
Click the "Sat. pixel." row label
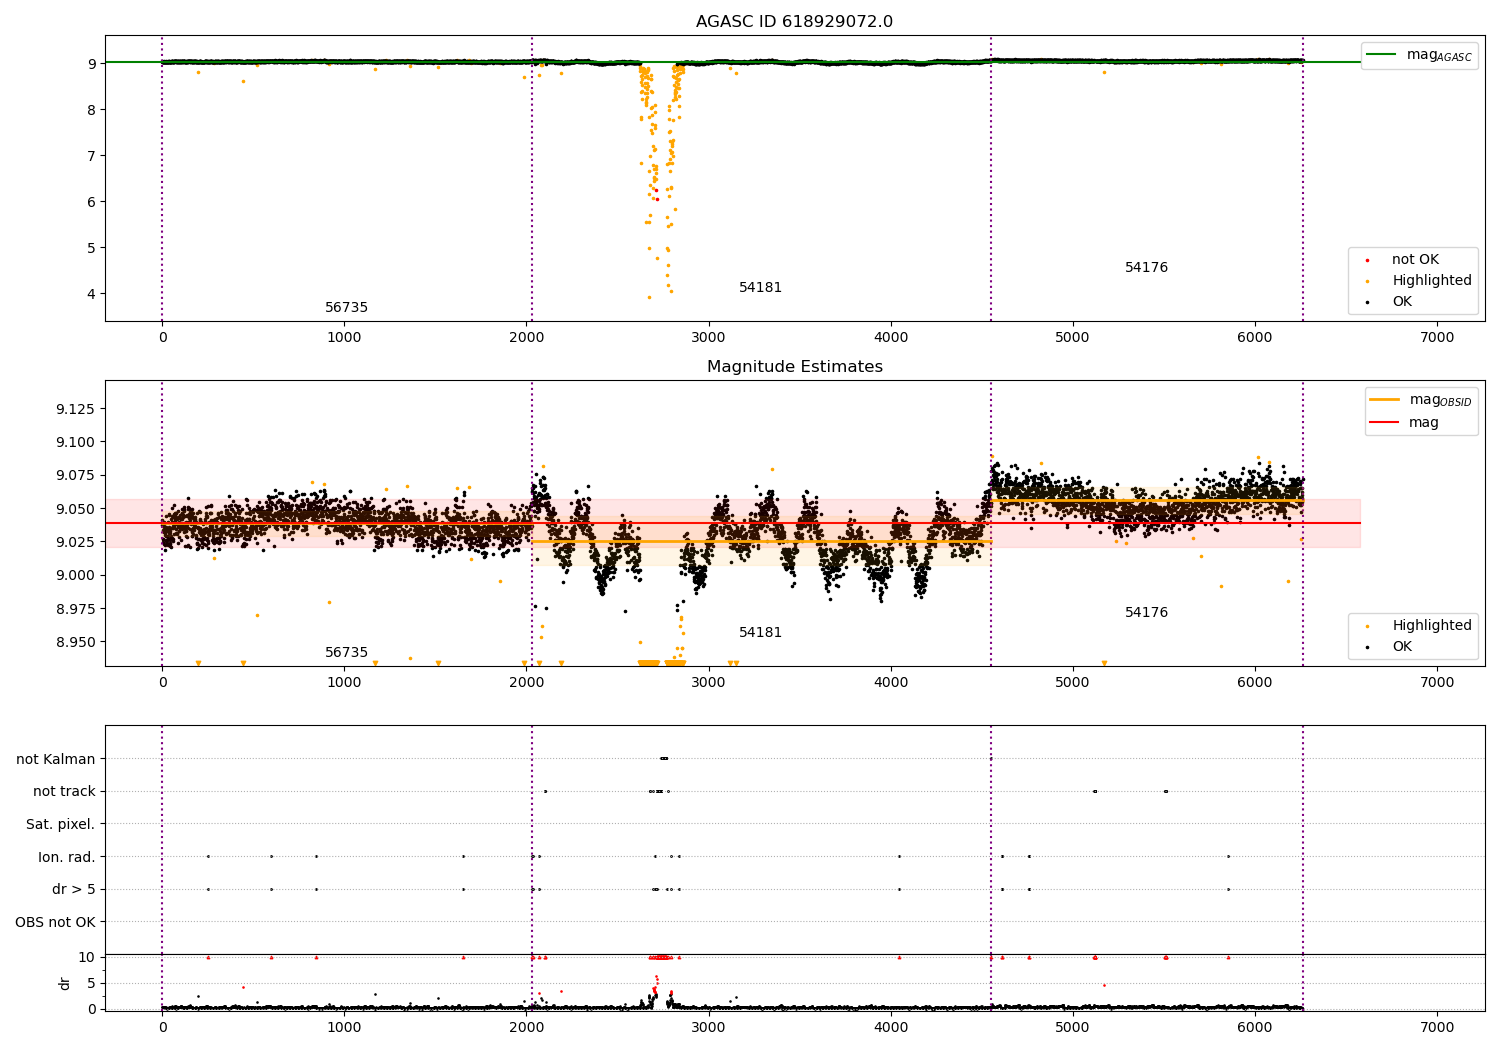coord(61,824)
